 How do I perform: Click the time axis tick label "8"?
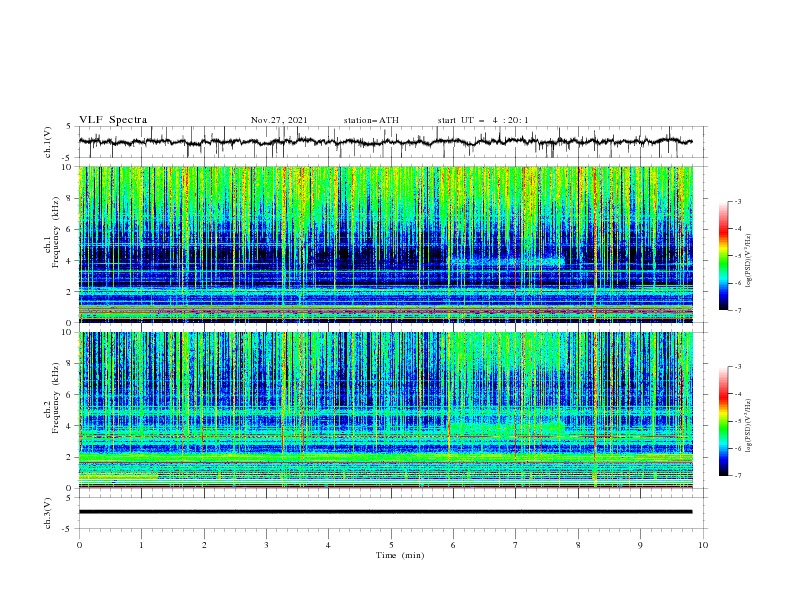(x=578, y=545)
